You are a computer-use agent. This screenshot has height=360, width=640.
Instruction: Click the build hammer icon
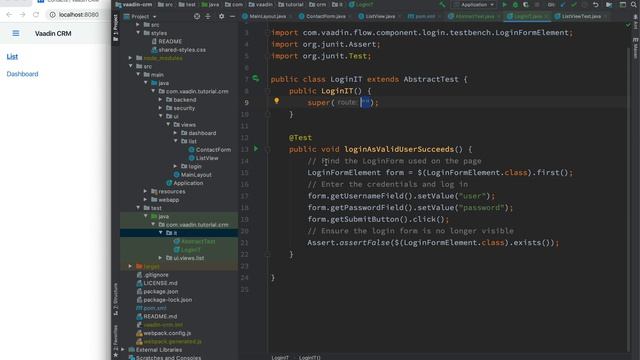442,4
